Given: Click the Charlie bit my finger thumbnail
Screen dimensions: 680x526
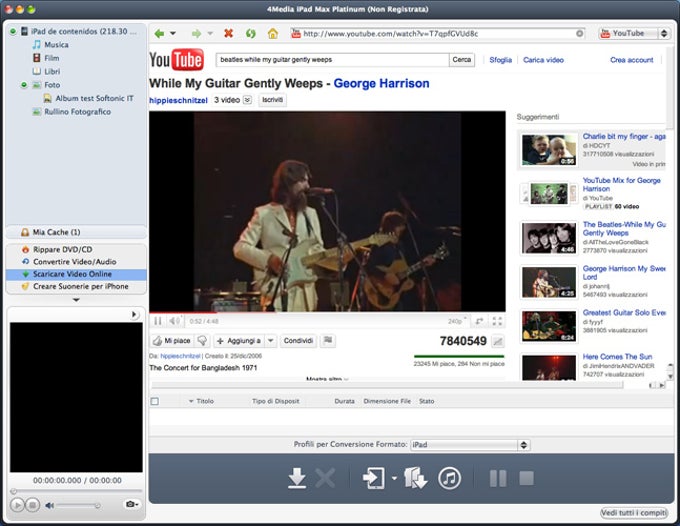Looking at the screenshot, I should [549, 150].
